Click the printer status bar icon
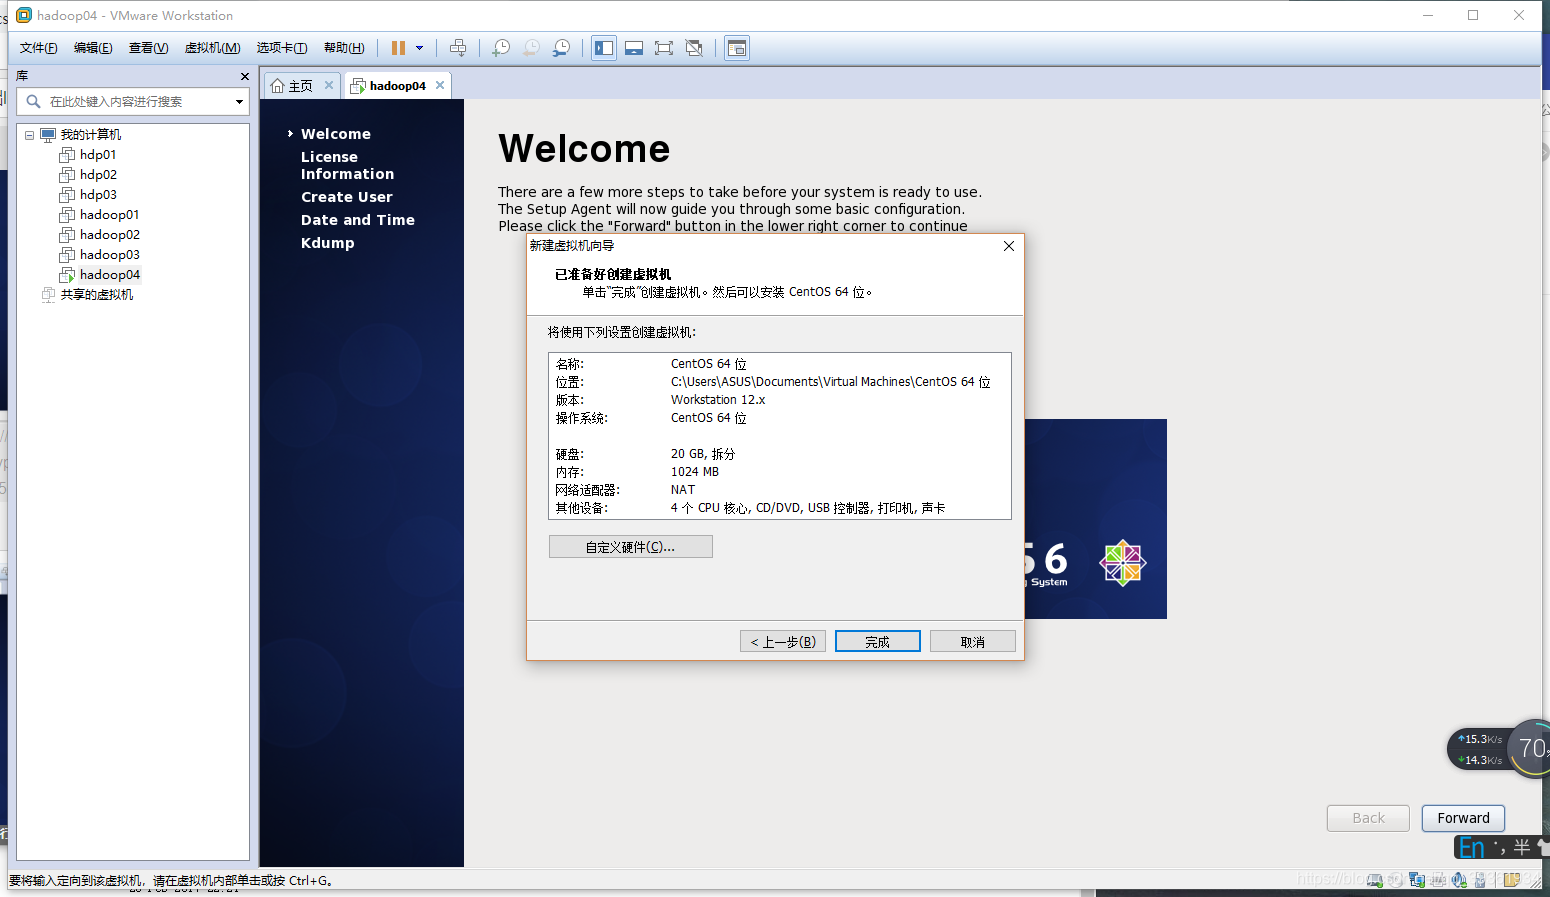 1438,880
